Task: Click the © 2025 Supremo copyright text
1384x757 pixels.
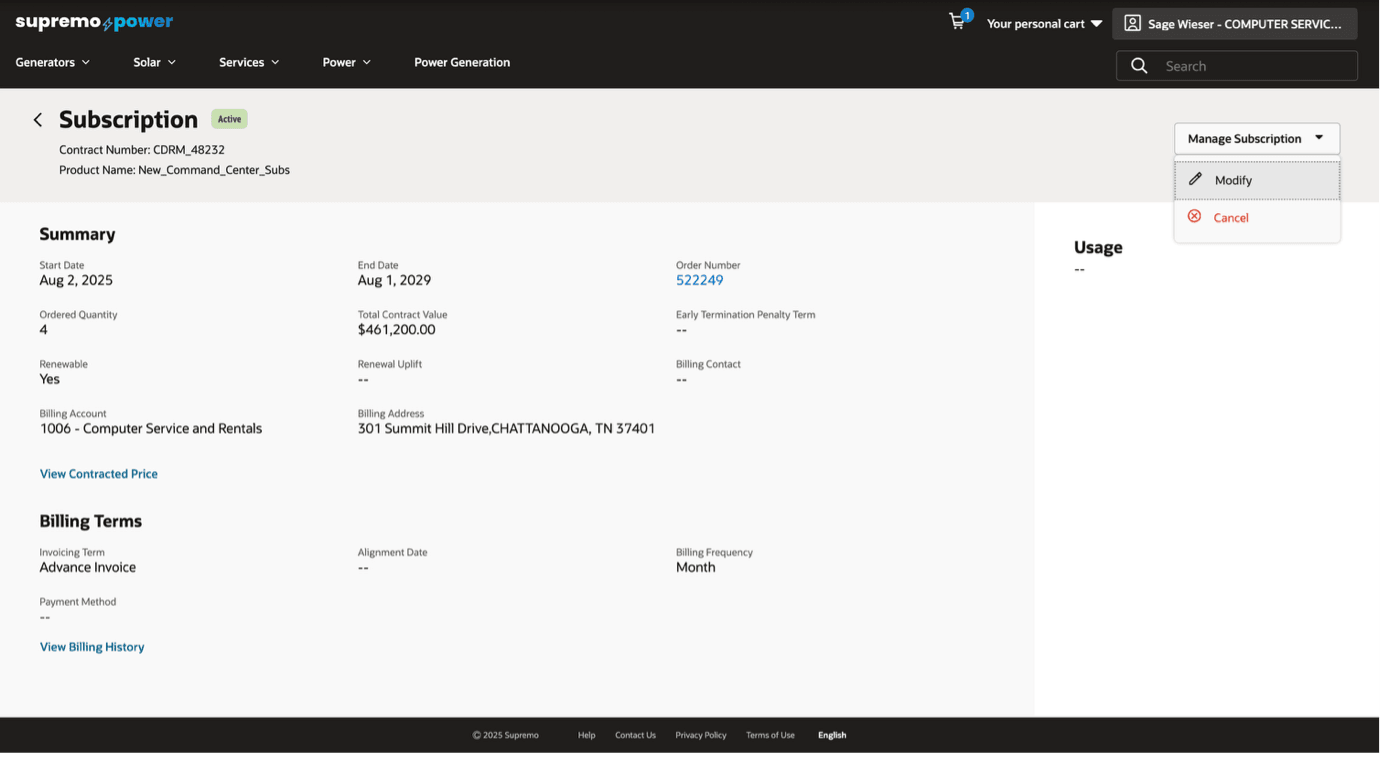Action: pyautogui.click(x=505, y=735)
